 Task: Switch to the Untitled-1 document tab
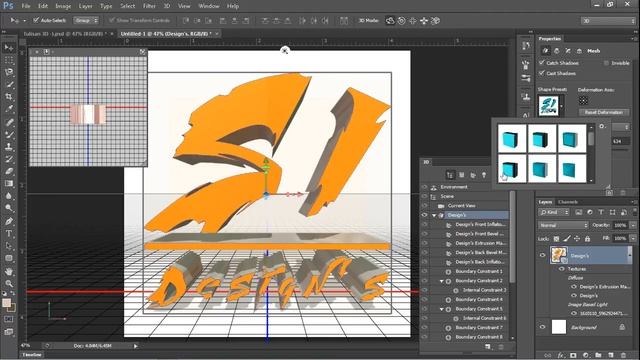coord(166,33)
